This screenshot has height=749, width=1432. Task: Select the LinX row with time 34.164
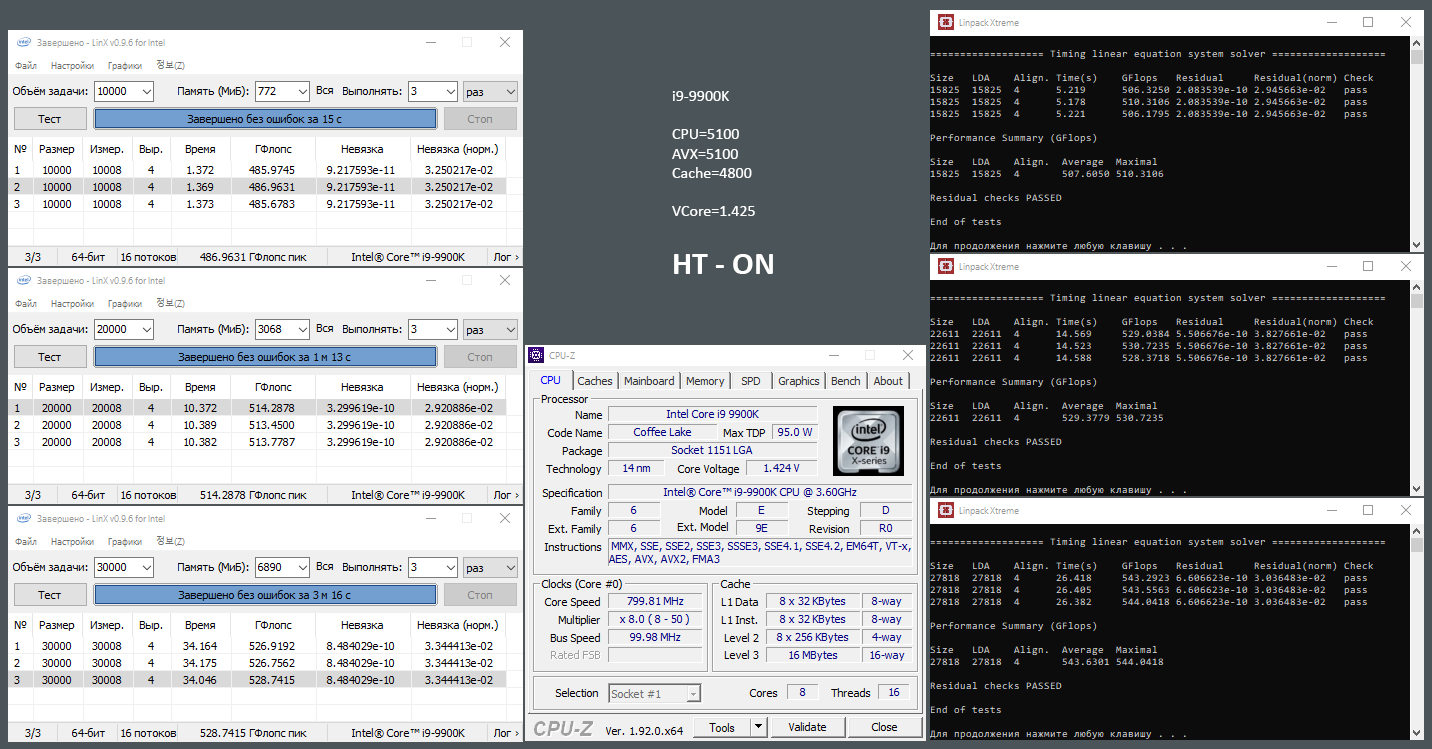click(257, 646)
